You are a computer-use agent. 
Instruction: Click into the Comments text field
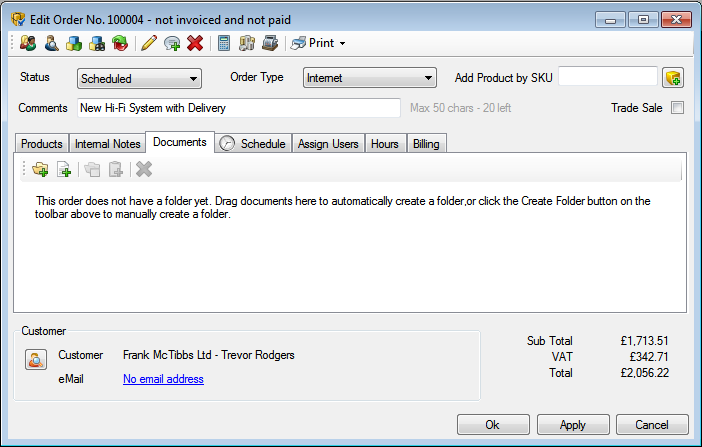(x=238, y=108)
